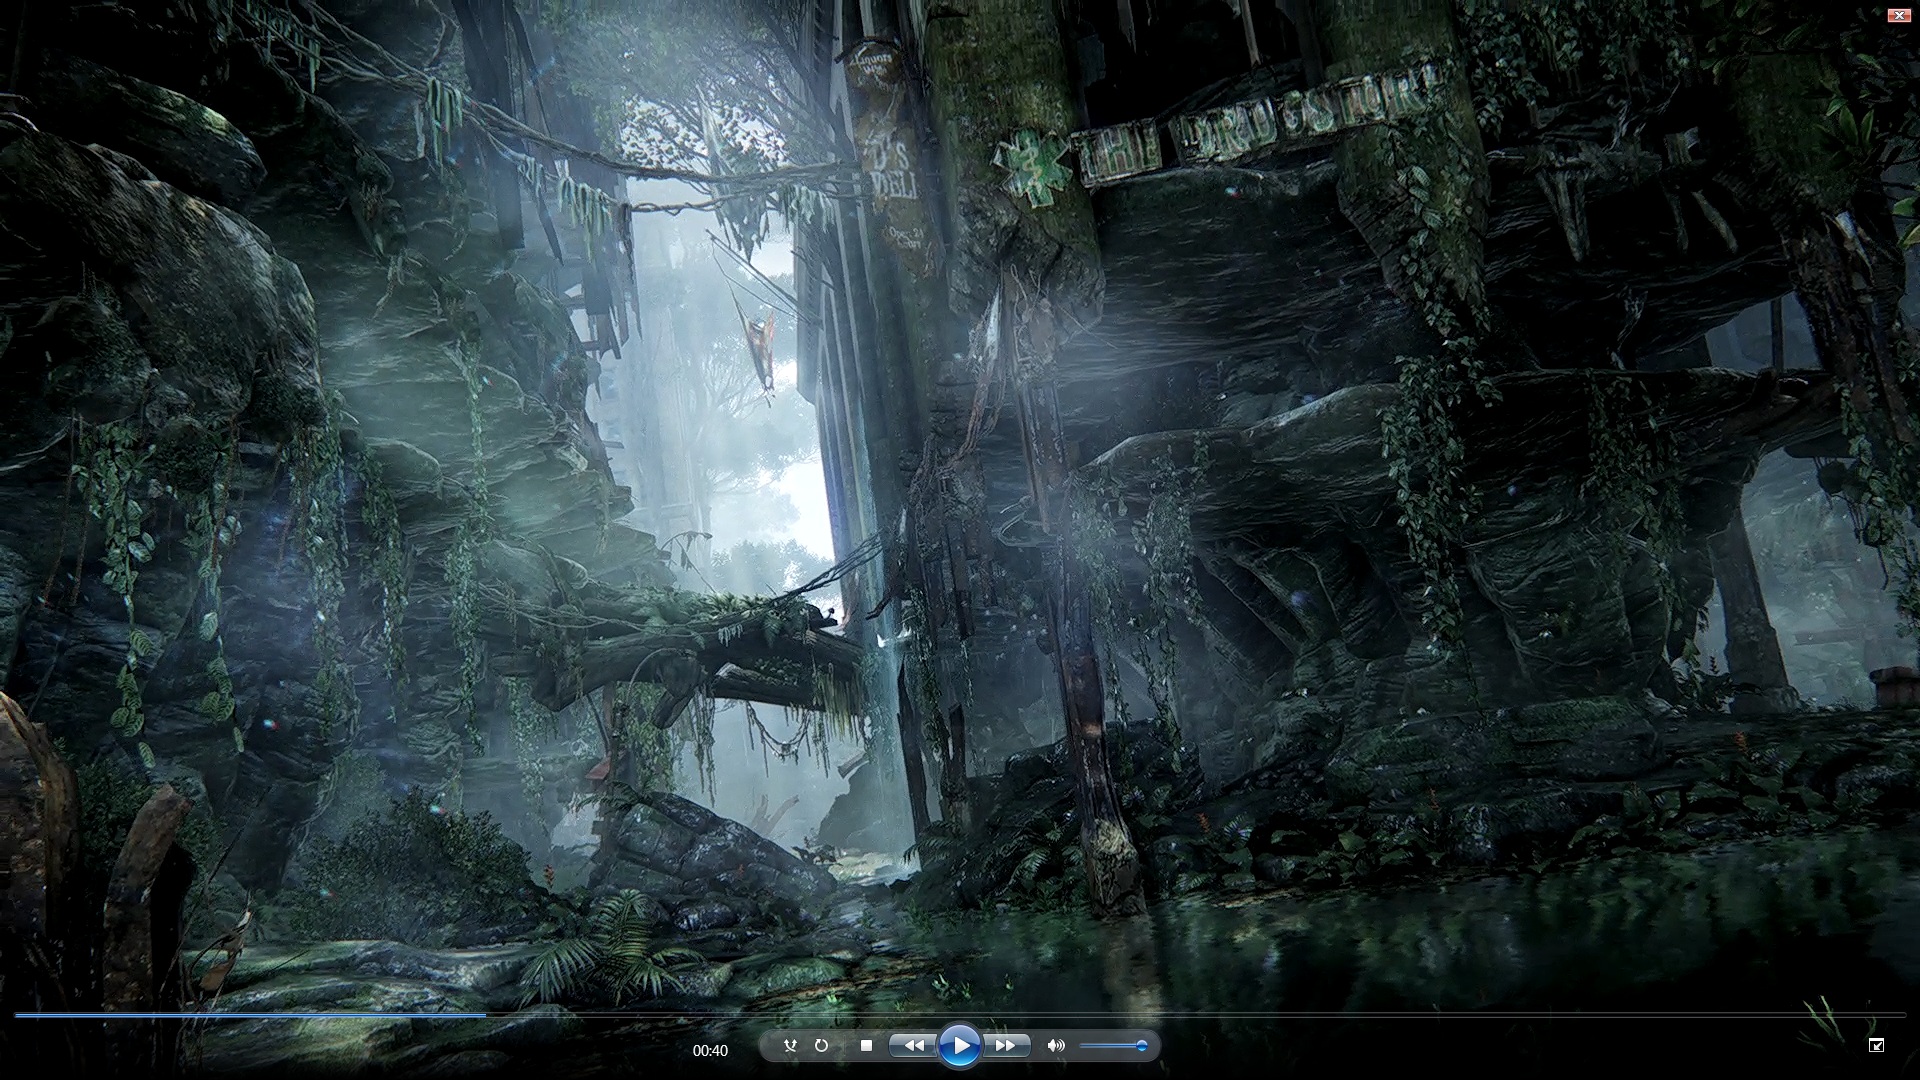Exit full-screen mode icon

tap(1876, 1045)
